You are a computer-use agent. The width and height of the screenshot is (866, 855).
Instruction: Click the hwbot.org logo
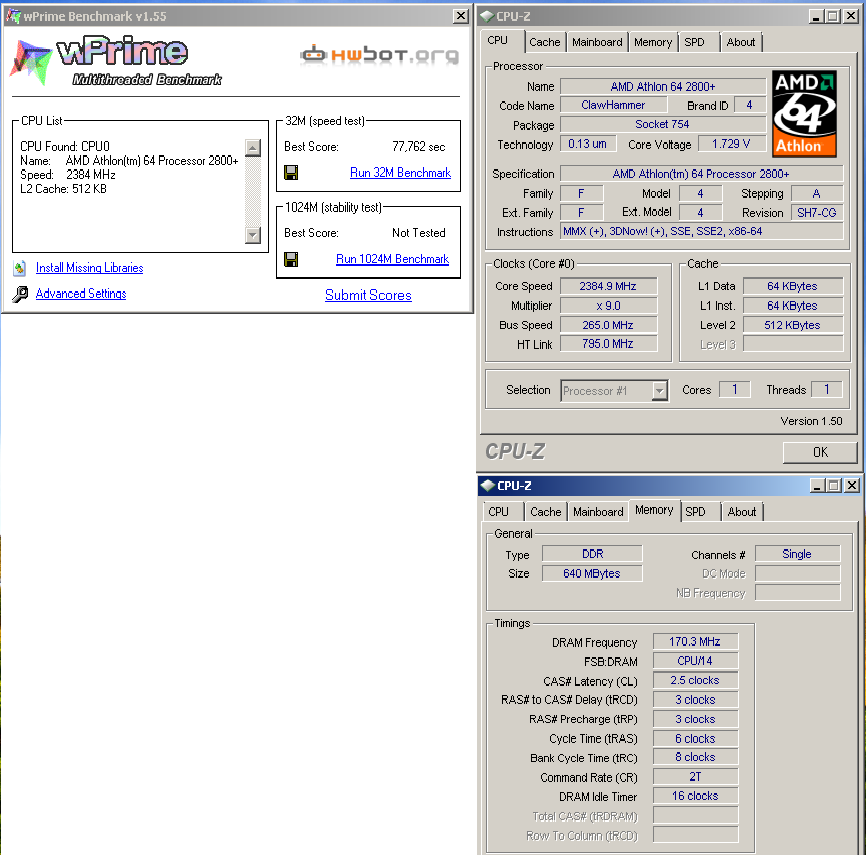tap(379, 54)
